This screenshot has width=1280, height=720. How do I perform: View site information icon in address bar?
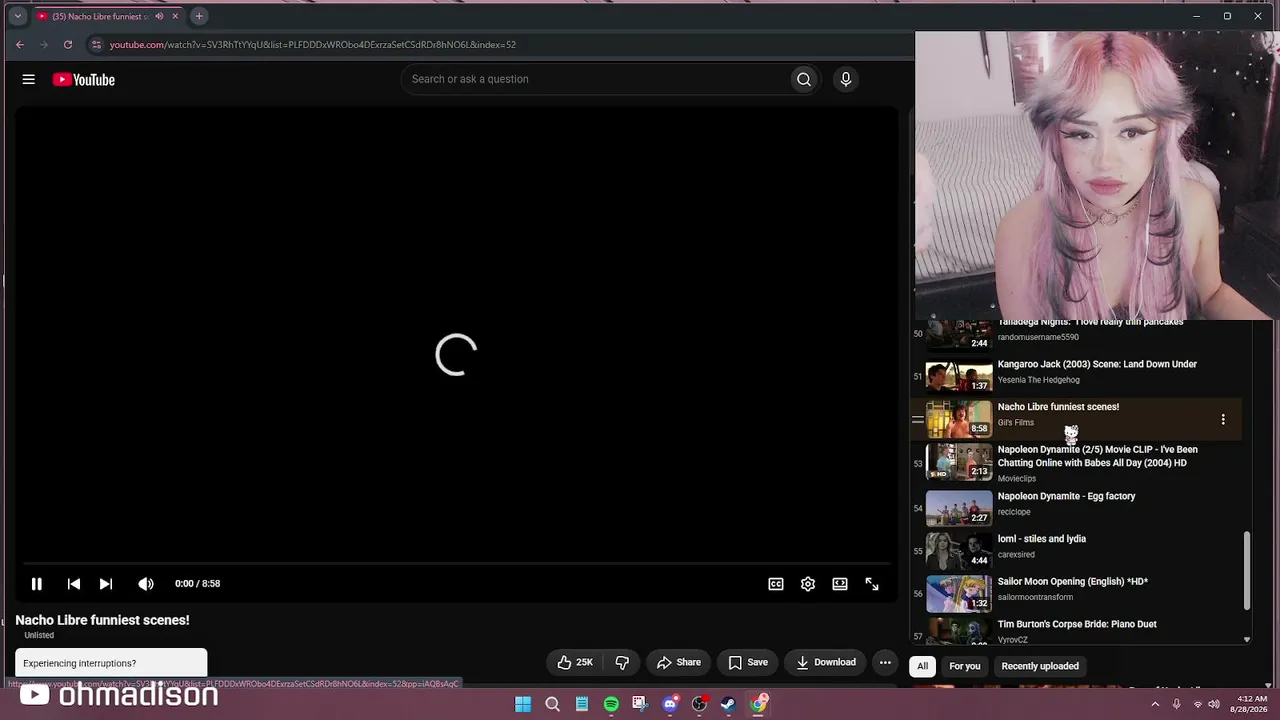[96, 45]
